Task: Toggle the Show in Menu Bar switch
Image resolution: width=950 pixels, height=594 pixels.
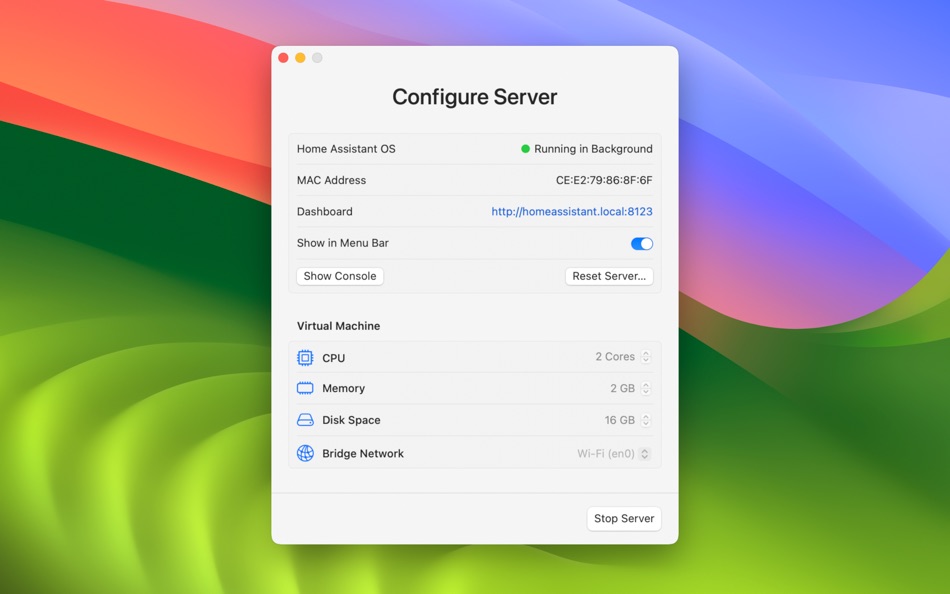Action: pos(642,243)
